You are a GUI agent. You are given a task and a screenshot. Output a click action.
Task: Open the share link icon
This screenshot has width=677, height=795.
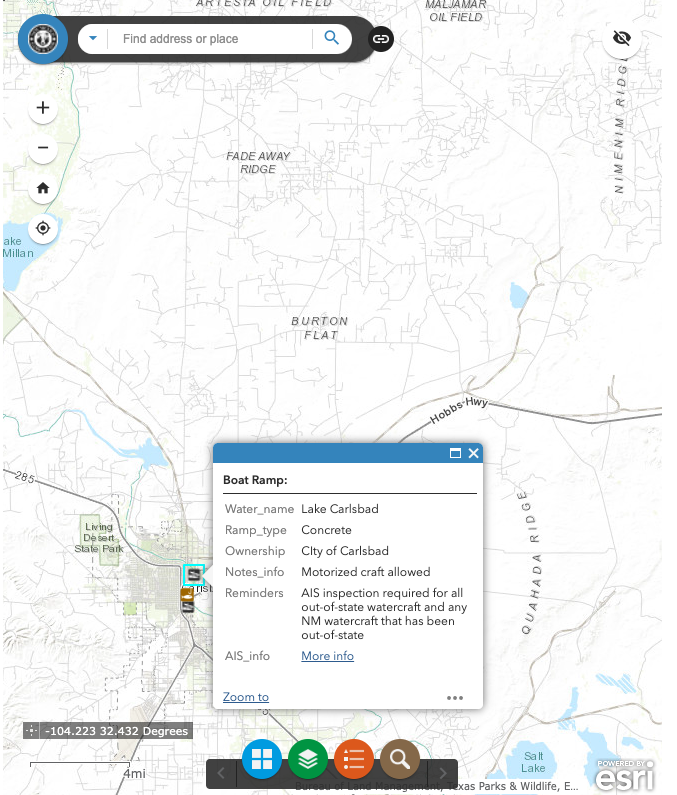(x=381, y=39)
